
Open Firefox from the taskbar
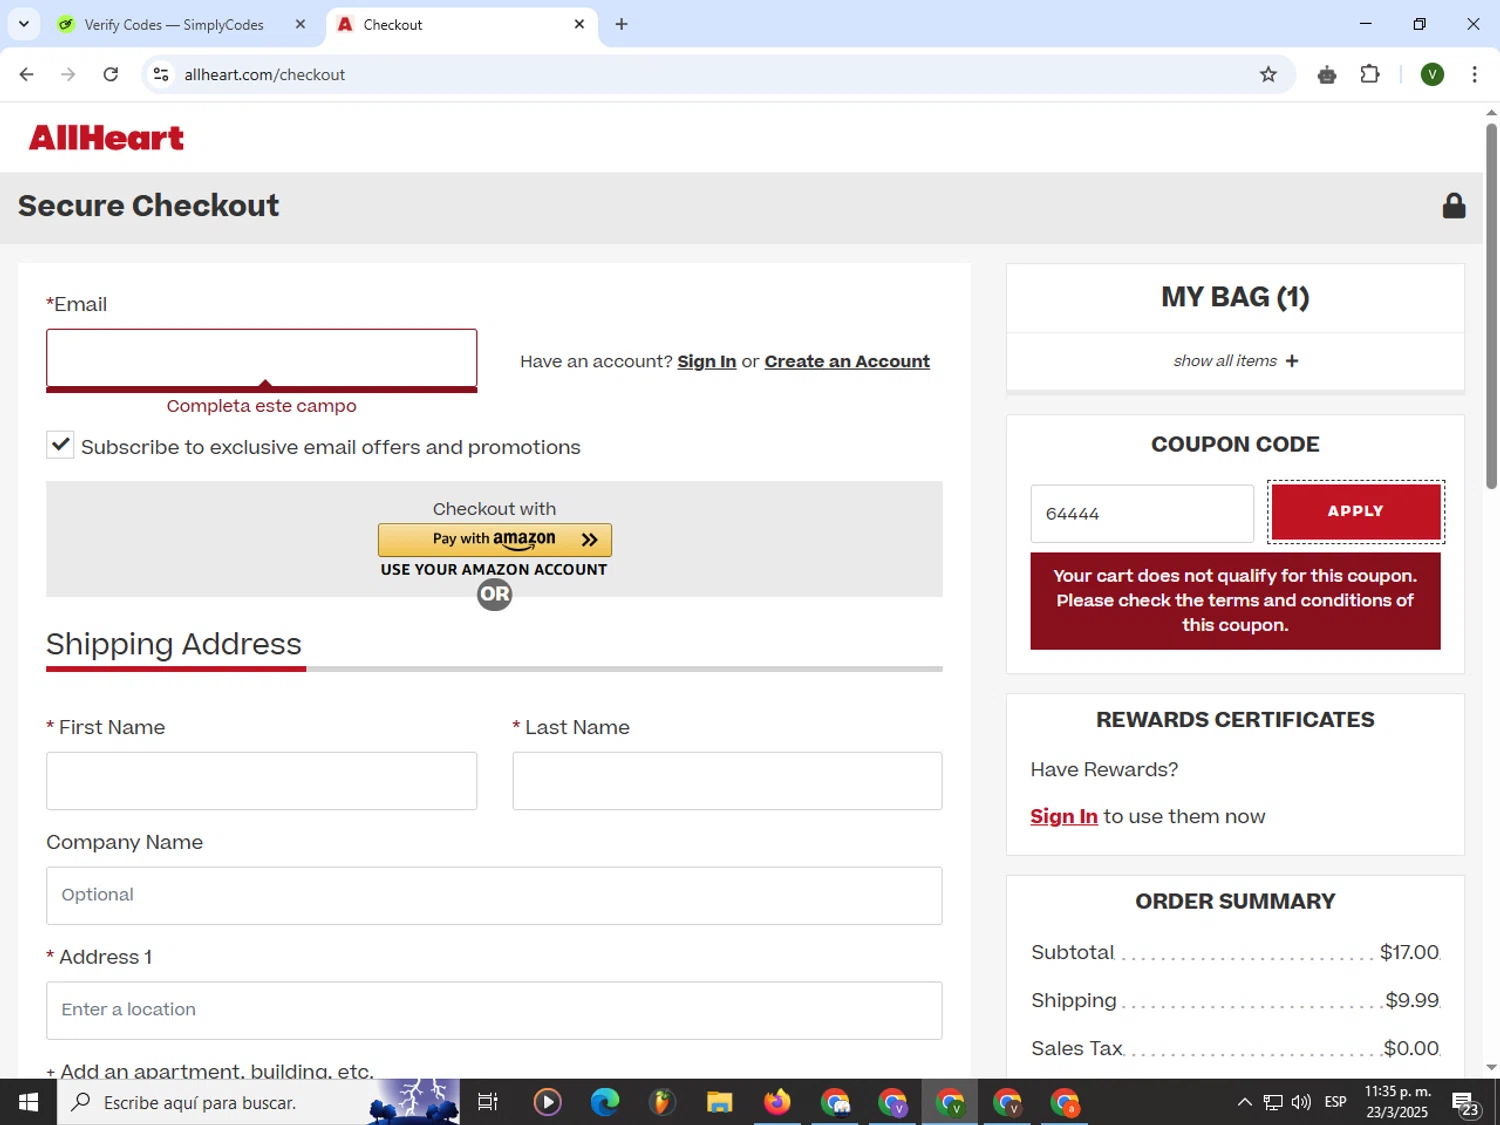coord(777,1102)
